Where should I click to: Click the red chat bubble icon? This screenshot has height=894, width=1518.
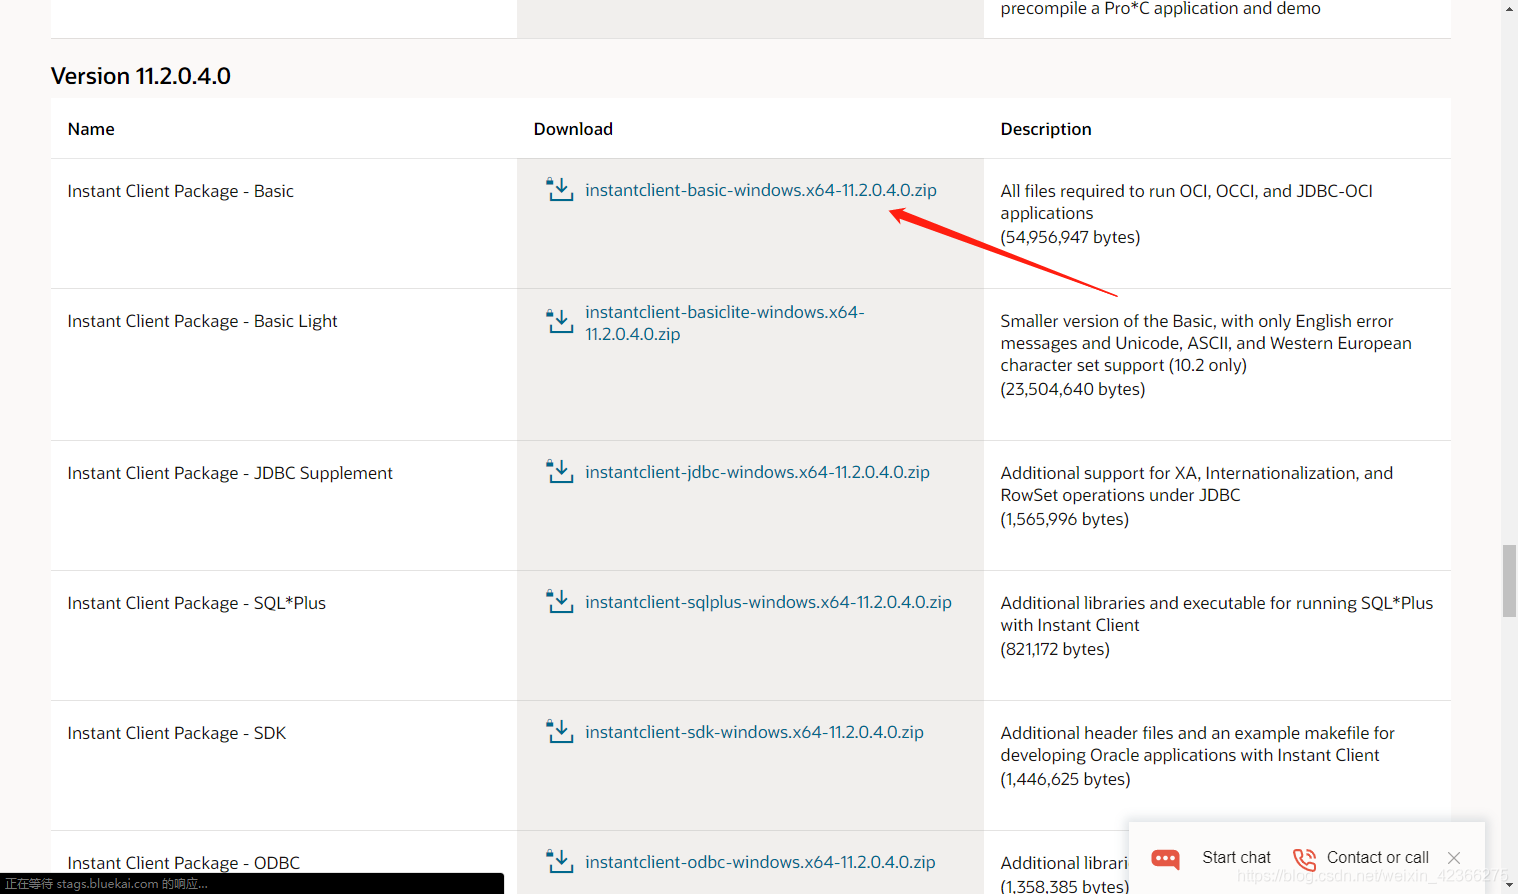tap(1165, 858)
